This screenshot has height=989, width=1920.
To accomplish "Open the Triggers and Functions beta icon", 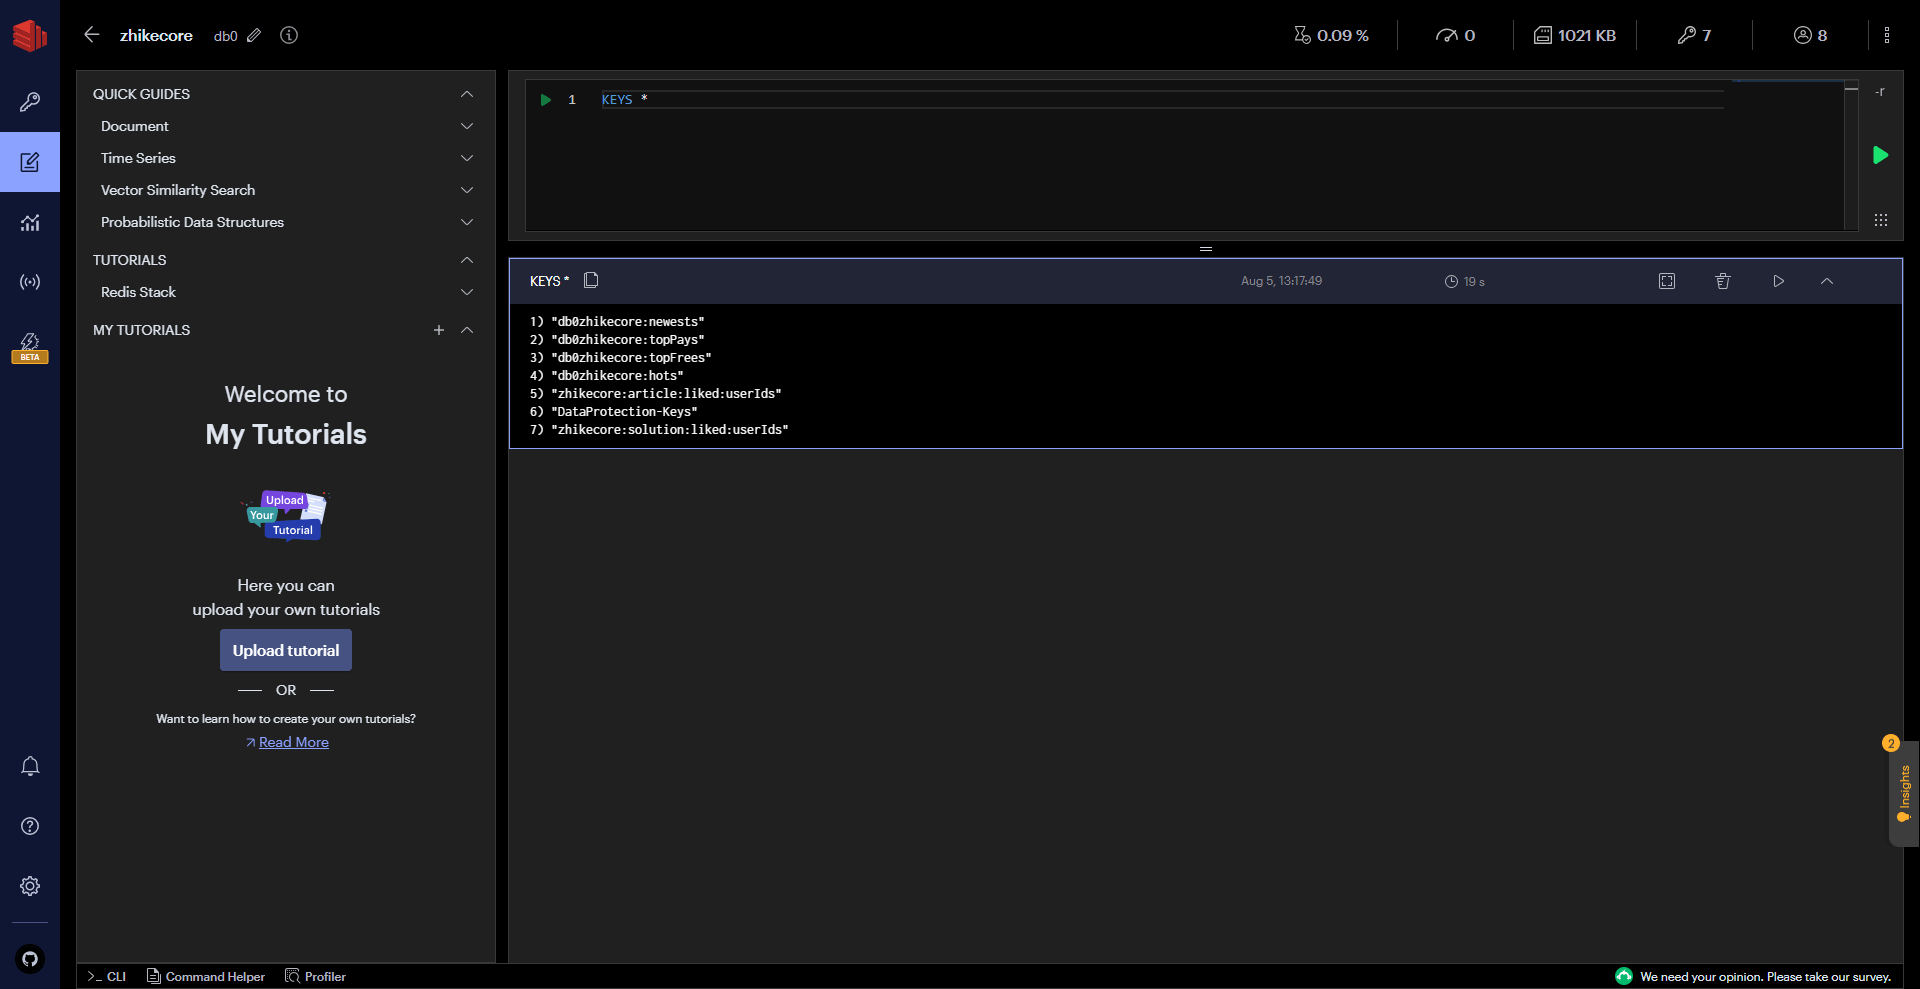I will click(x=30, y=347).
